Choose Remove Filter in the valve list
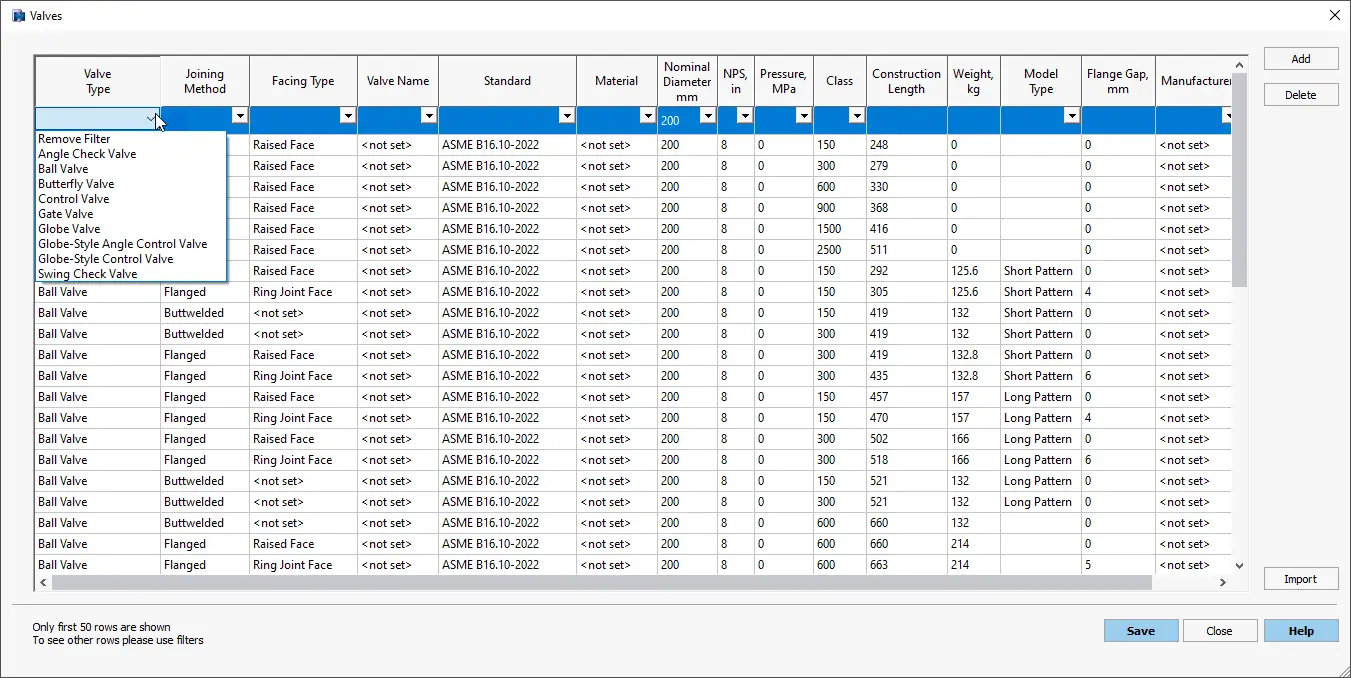This screenshot has width=1351, height=678. click(x=76, y=138)
